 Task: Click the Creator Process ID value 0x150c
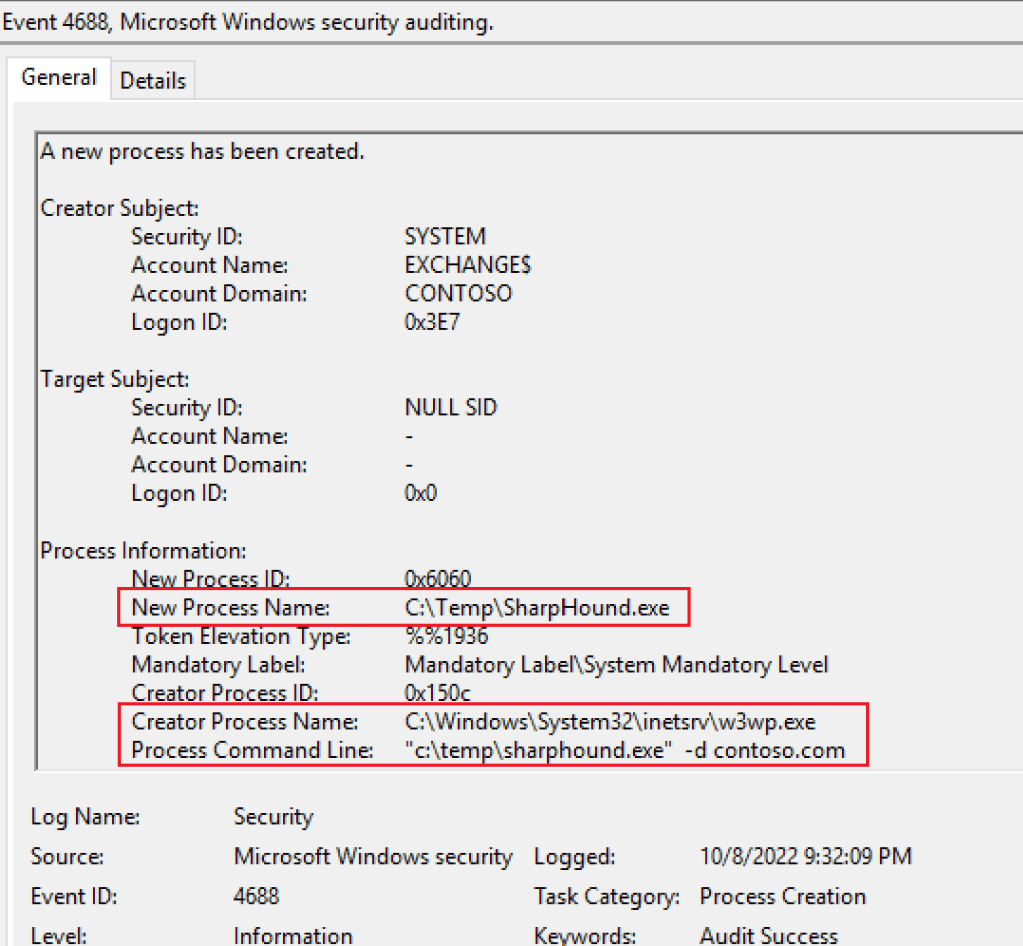pos(437,693)
